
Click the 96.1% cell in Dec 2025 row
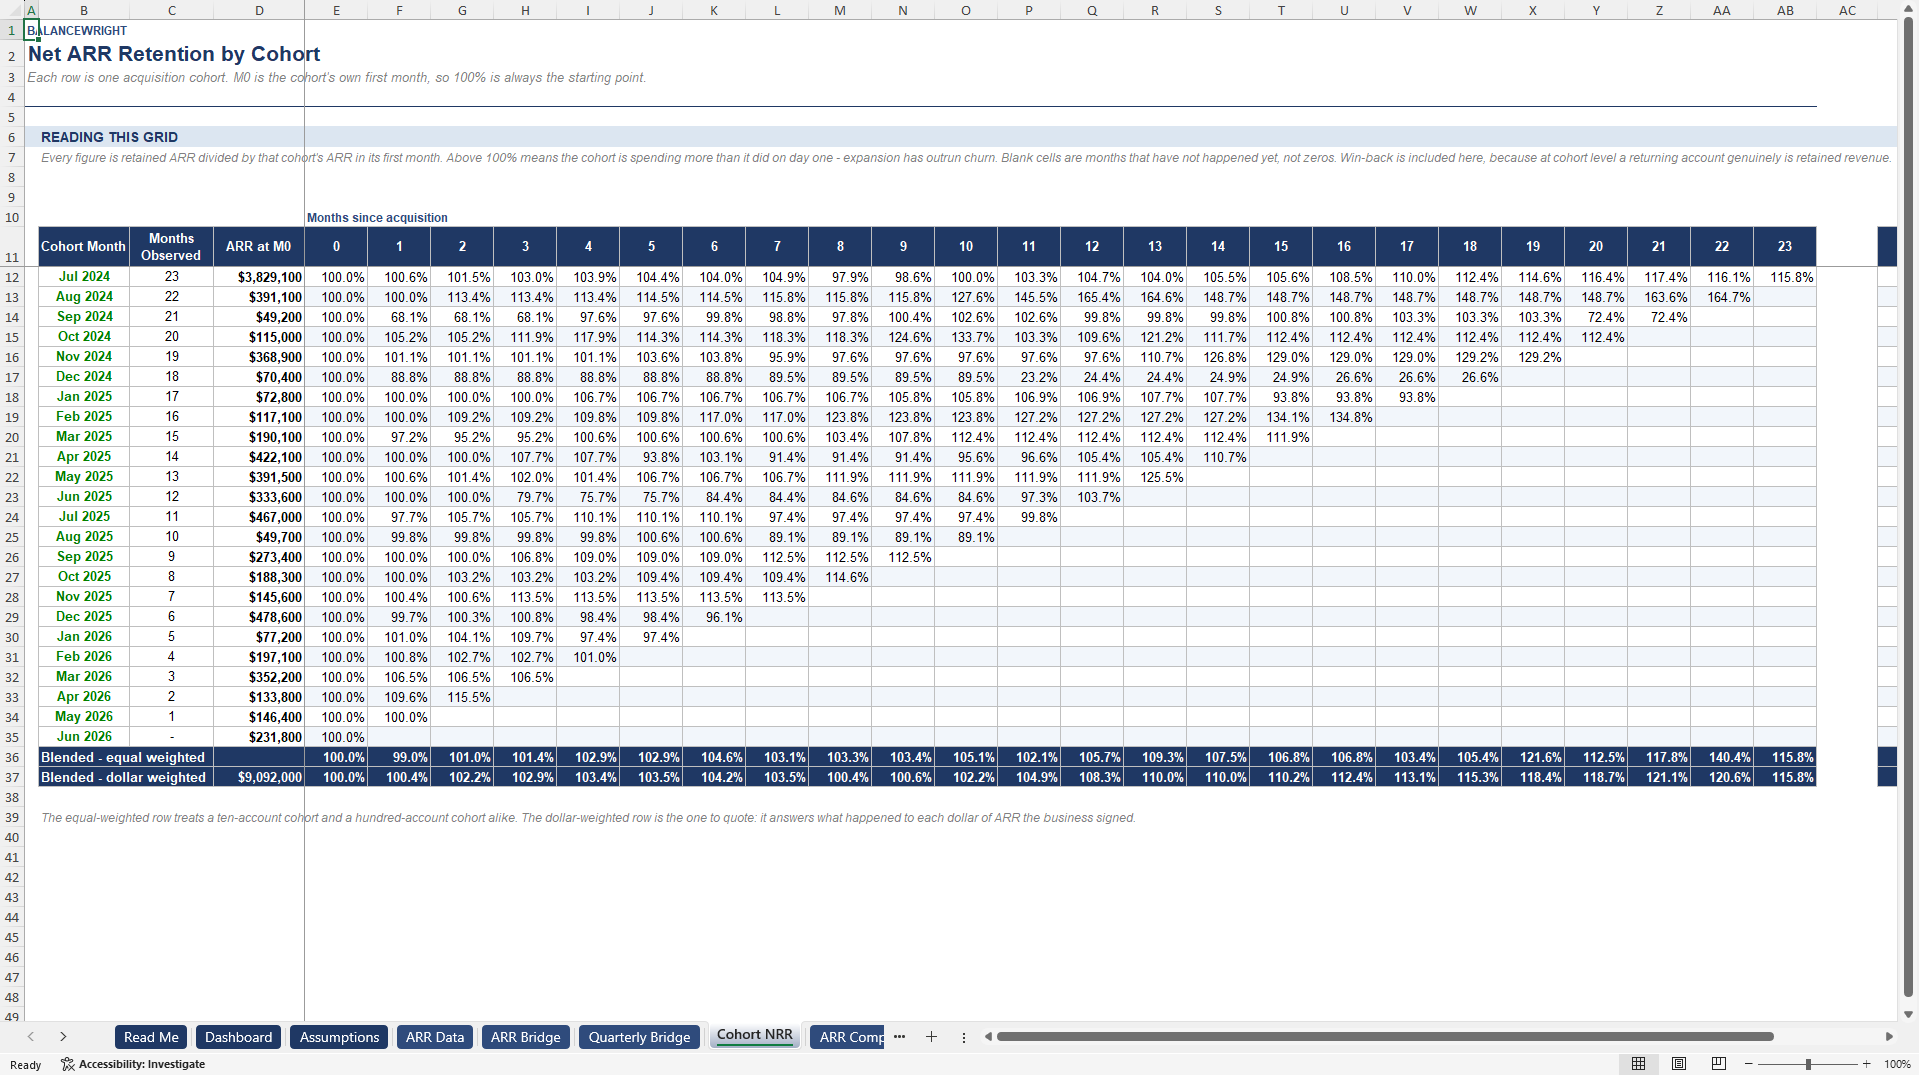coord(714,617)
